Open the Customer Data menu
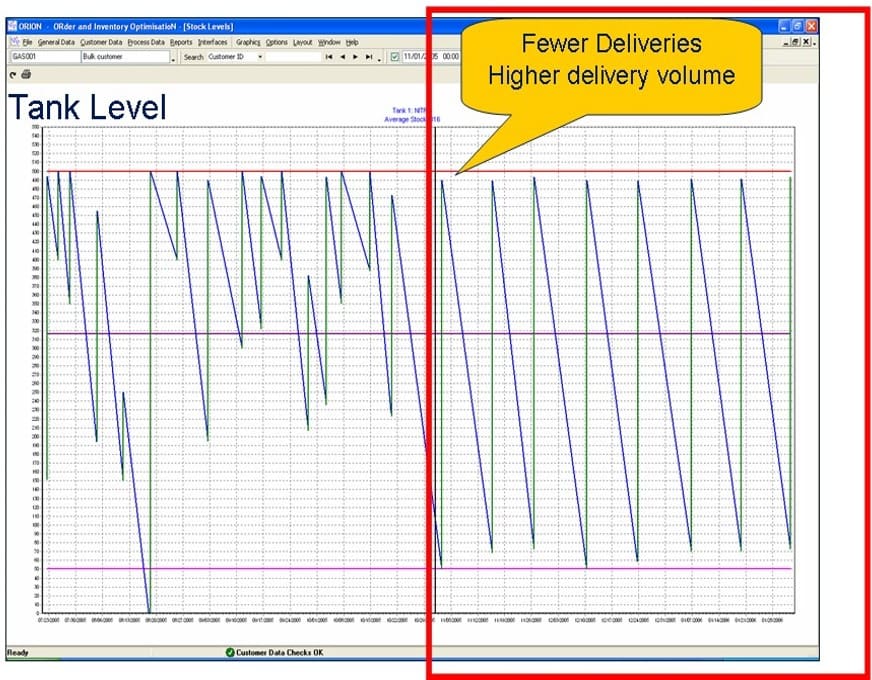Viewport: 872px width, 680px height. (101, 42)
